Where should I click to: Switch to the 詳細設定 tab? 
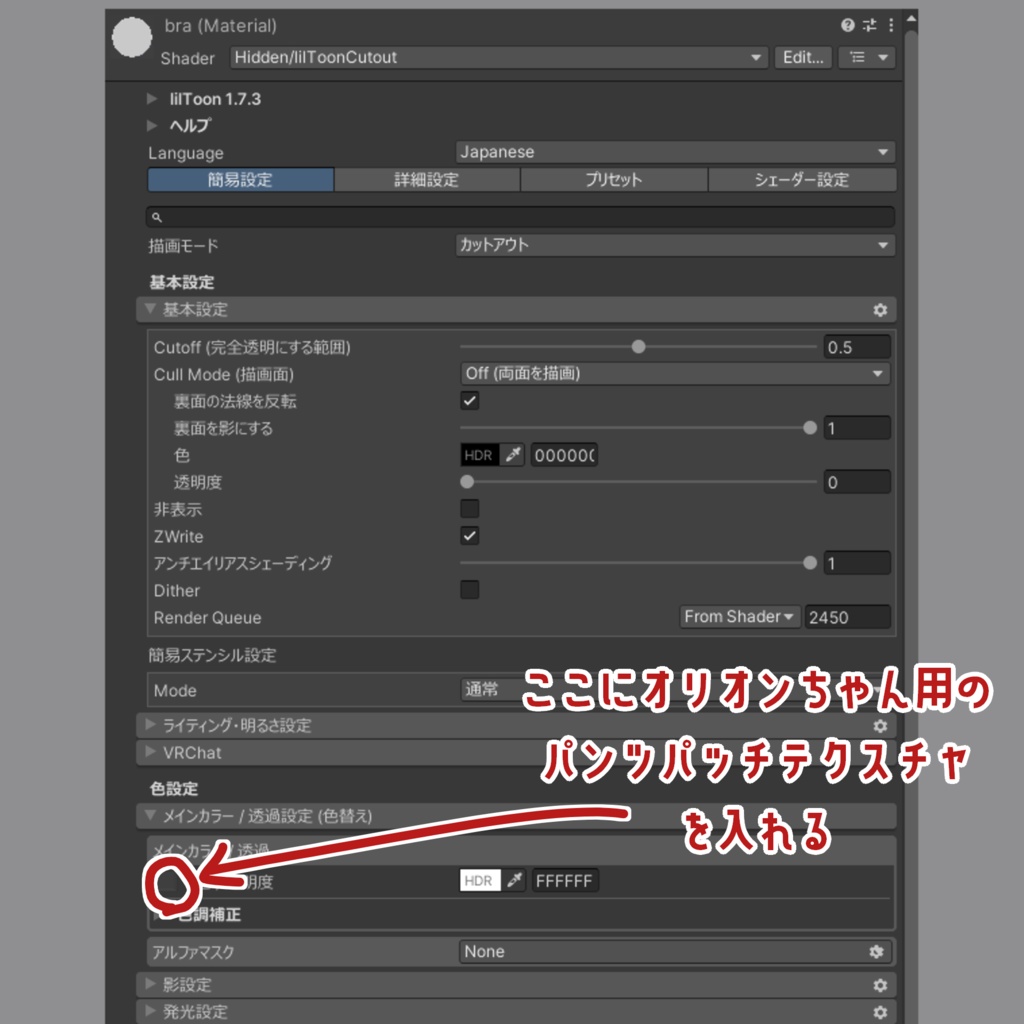(427, 180)
